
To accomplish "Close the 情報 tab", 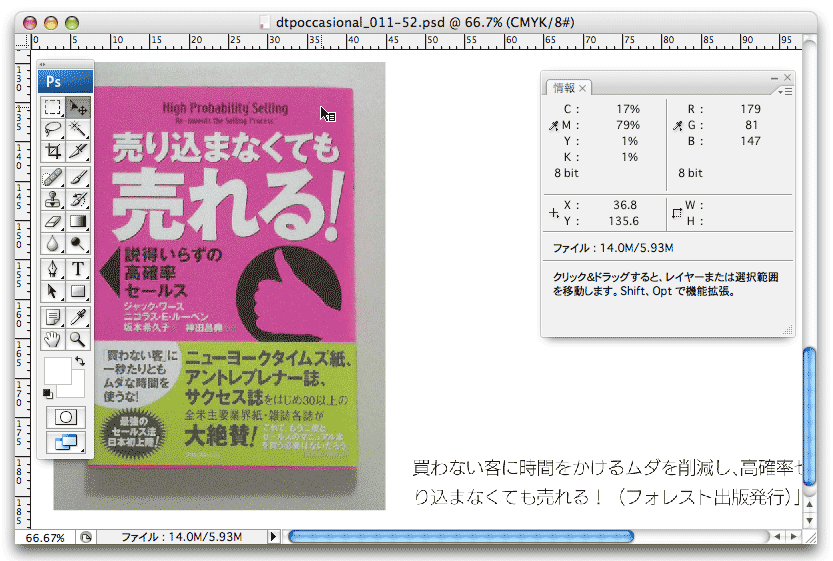I will point(583,88).
